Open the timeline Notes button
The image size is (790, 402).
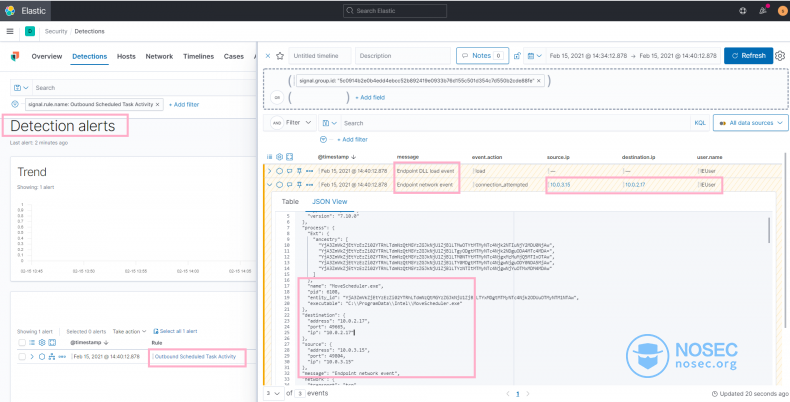point(482,56)
